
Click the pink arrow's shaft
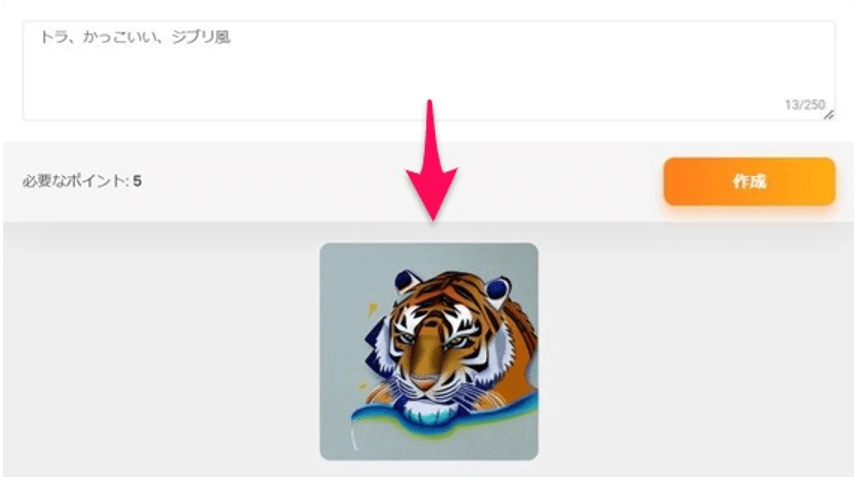tap(431, 135)
